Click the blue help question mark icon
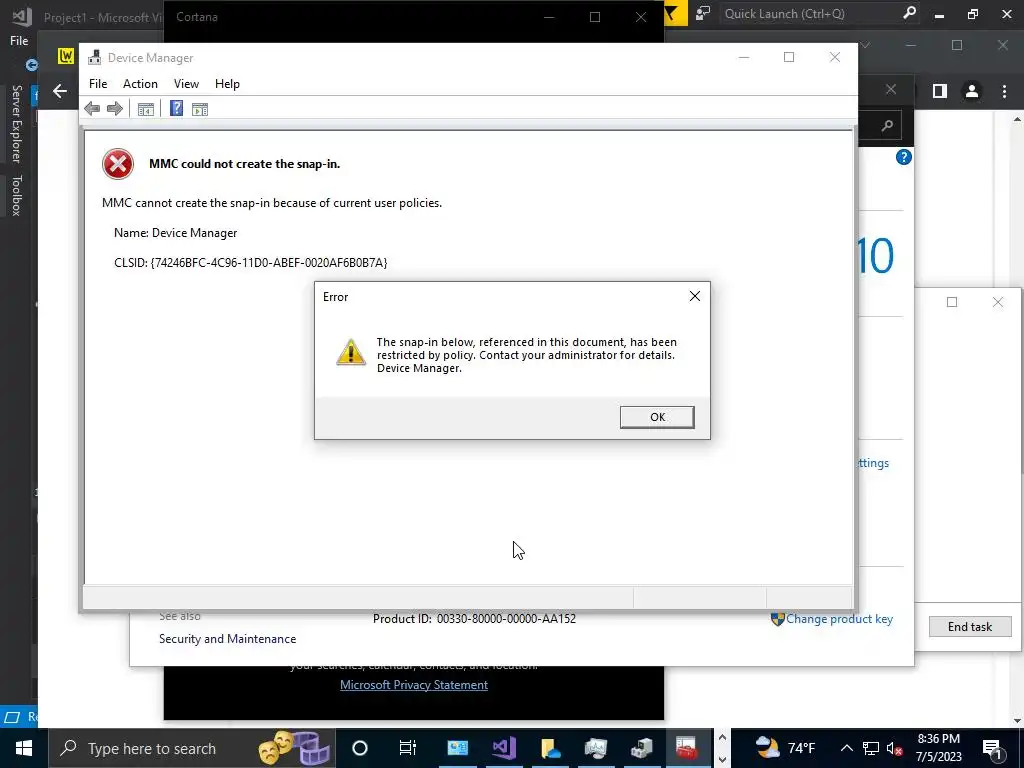 (904, 157)
